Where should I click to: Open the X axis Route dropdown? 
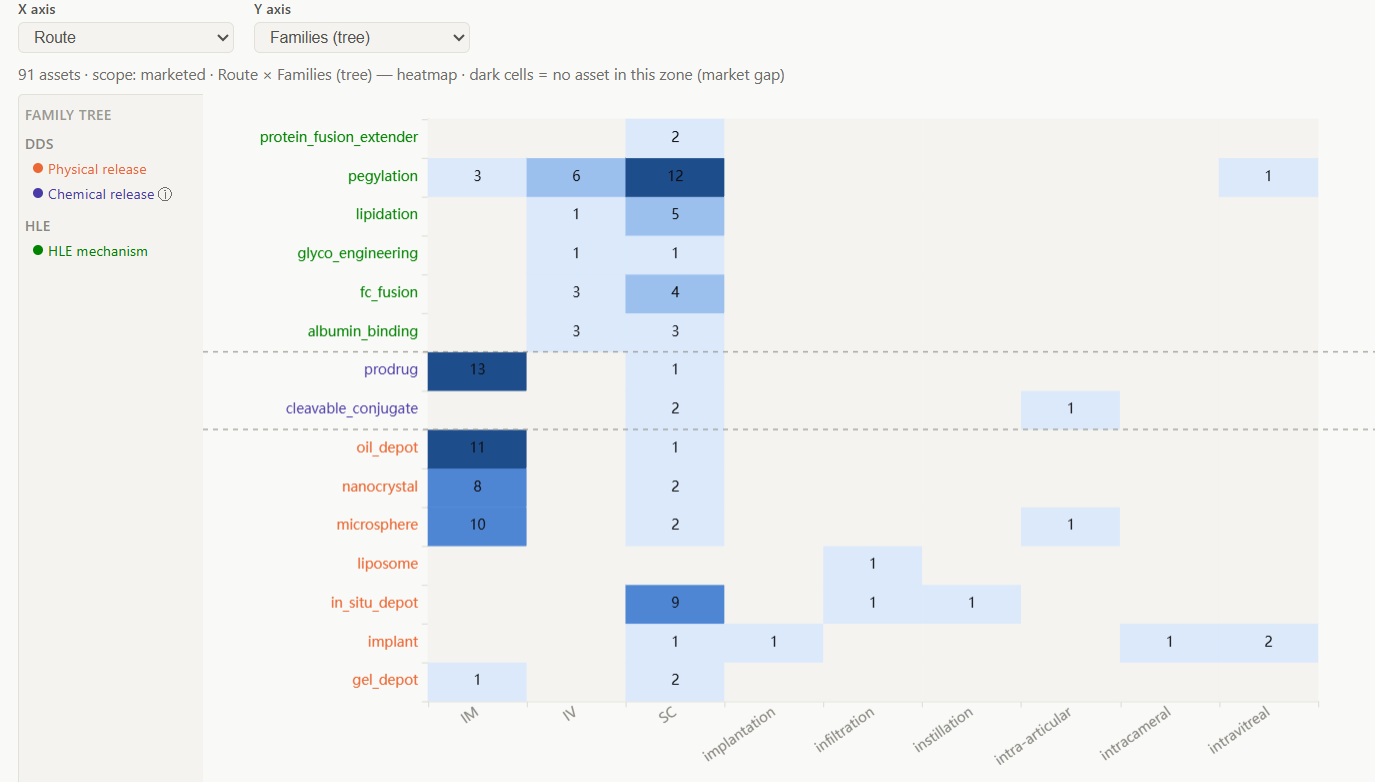(126, 38)
